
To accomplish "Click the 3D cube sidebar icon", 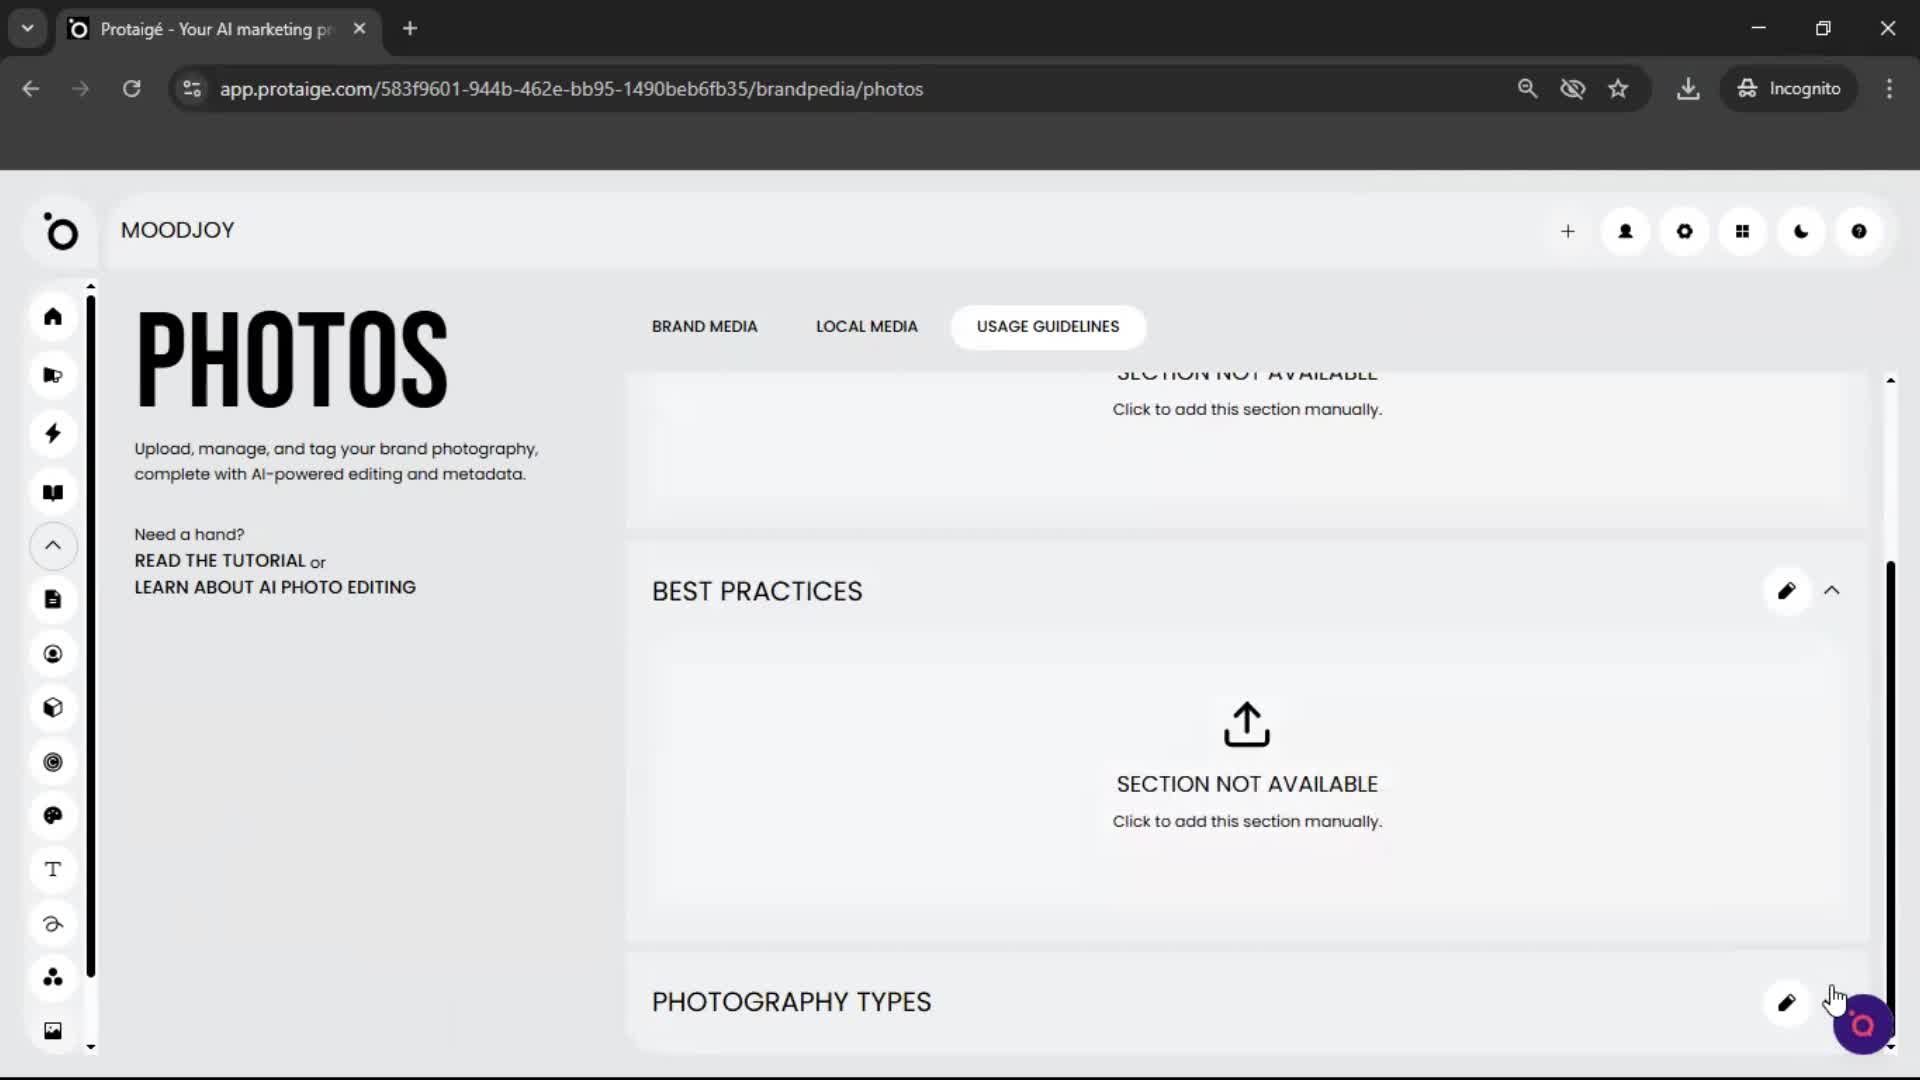I will pos(52,707).
